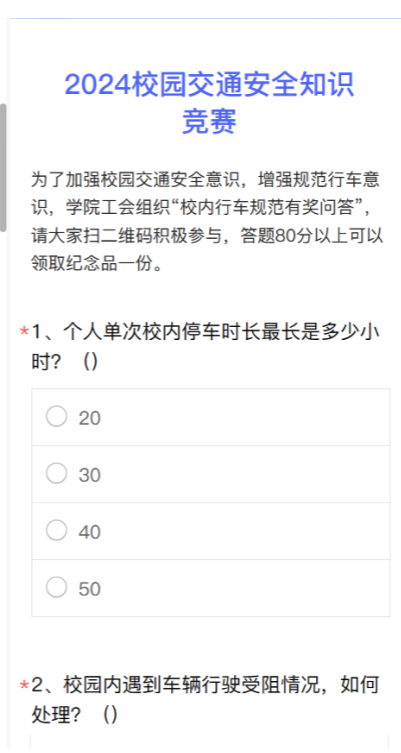Click the intro paragraph about 学院工会
Screen dimensions: 401x753
[207, 222]
